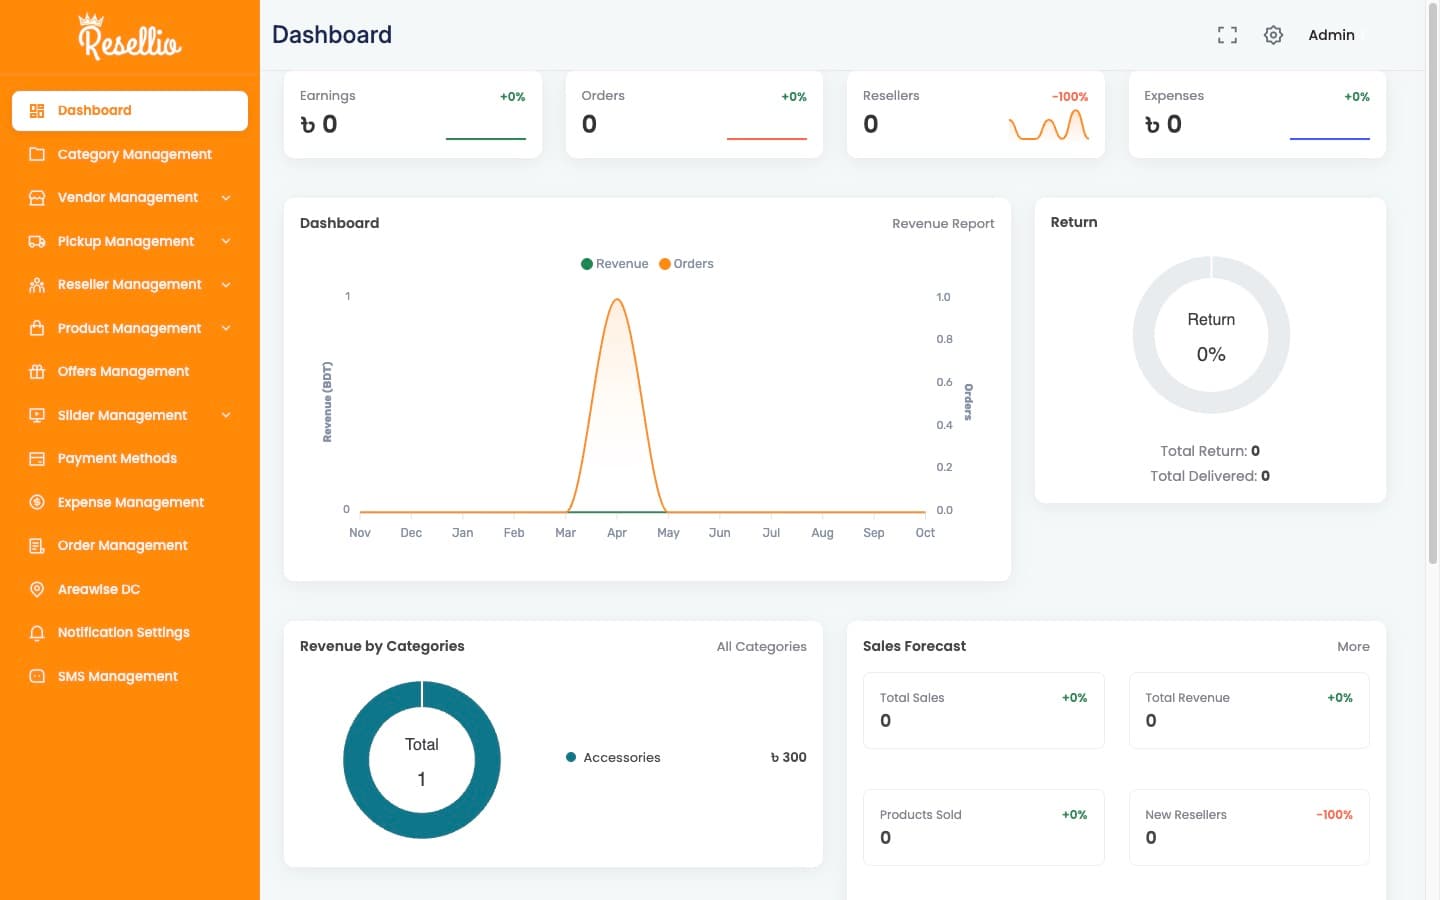Open the Offers Management label

pos(123,372)
